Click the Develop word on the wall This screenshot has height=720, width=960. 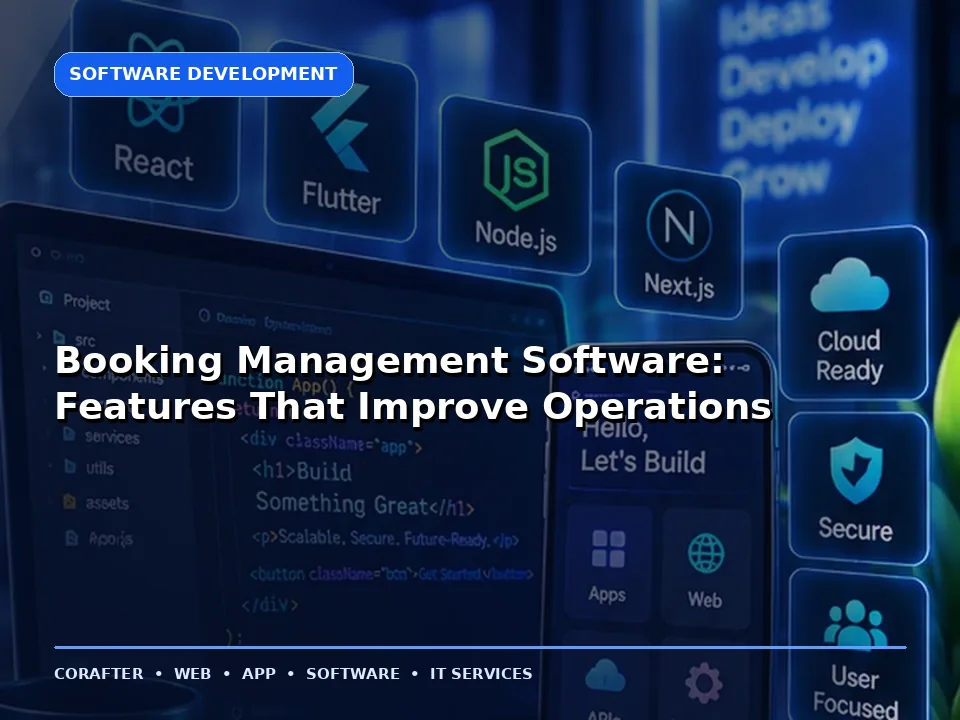803,67
